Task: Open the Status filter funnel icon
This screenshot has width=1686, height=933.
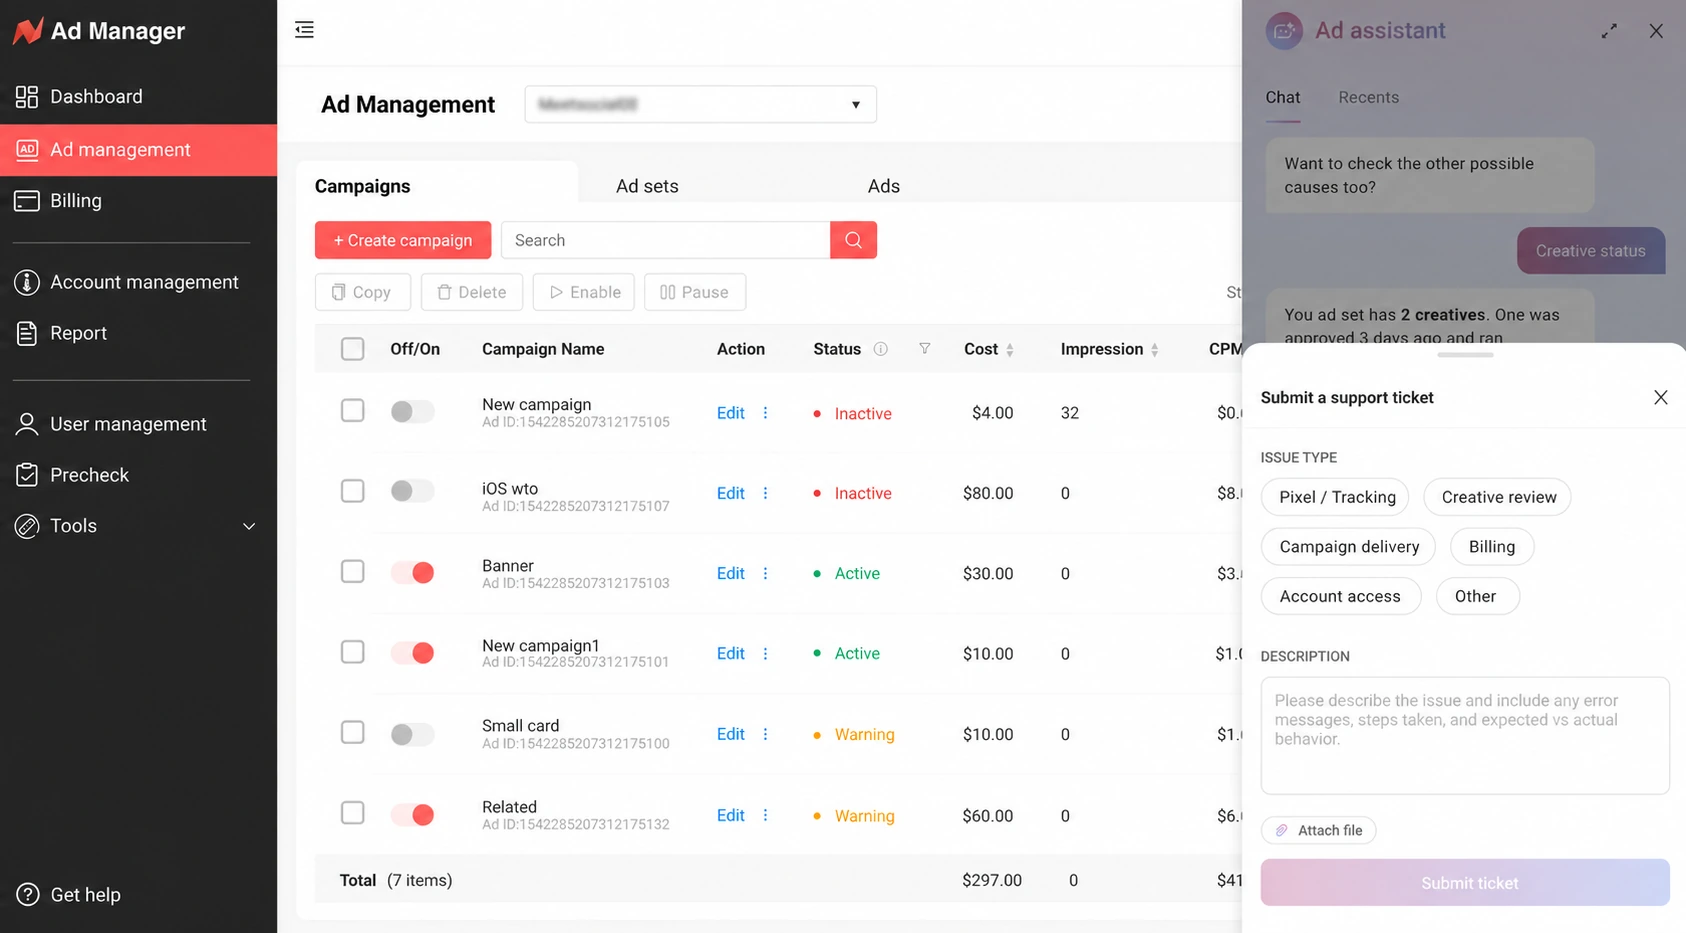Action: (x=925, y=349)
